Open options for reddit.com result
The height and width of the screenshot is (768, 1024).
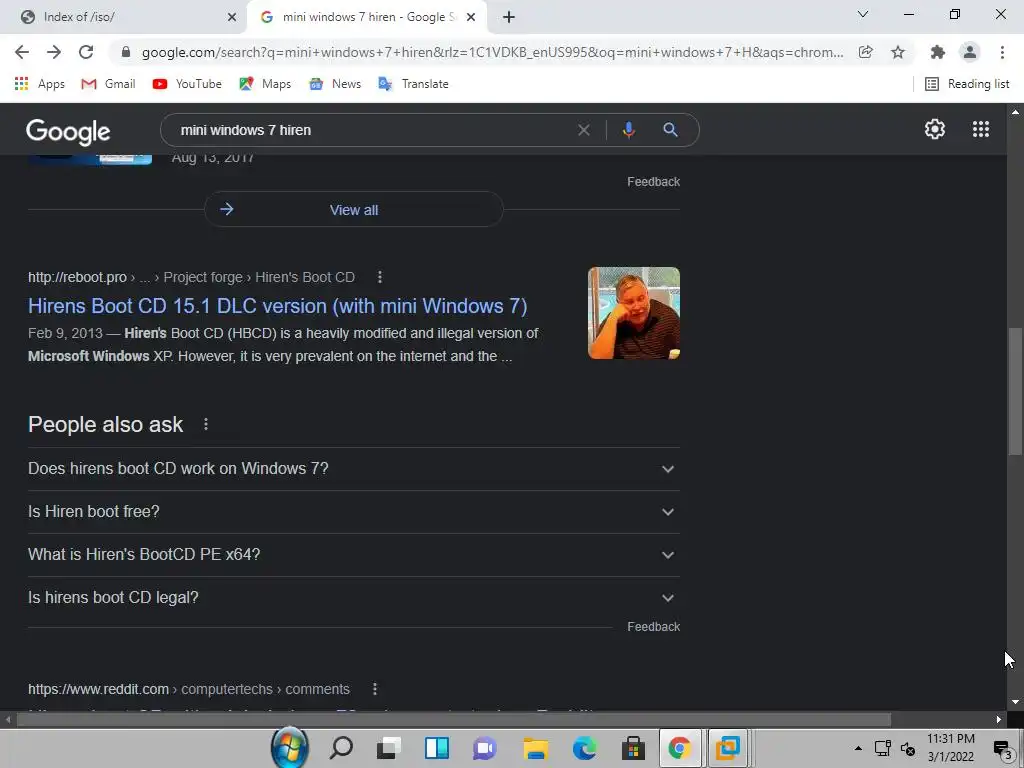[x=374, y=689]
